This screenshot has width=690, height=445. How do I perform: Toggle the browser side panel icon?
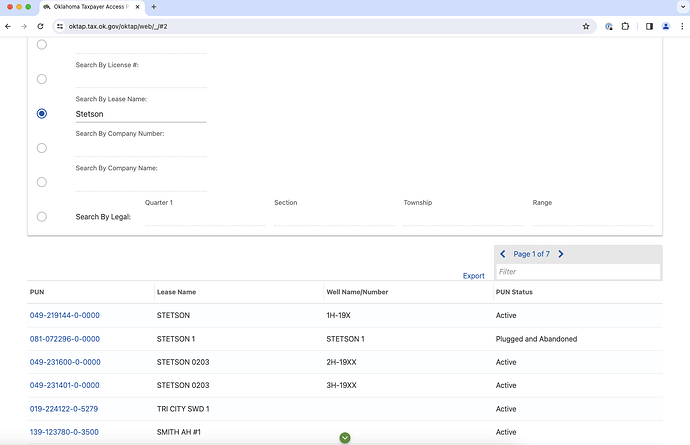pos(649,26)
